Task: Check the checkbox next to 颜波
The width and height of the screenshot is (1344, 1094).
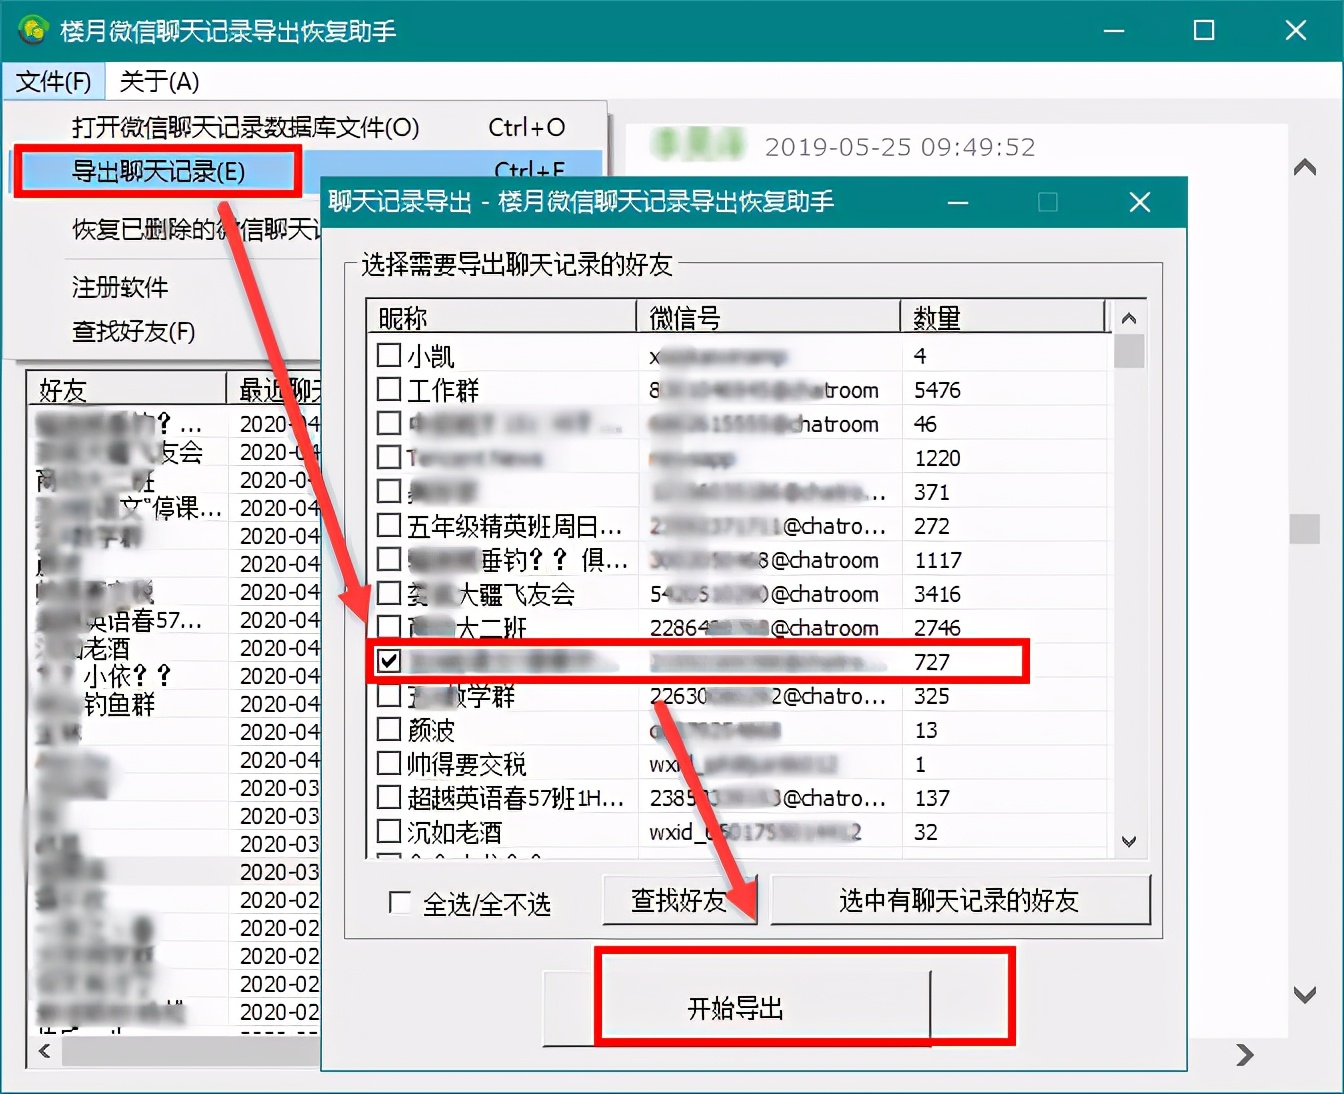Action: [387, 729]
